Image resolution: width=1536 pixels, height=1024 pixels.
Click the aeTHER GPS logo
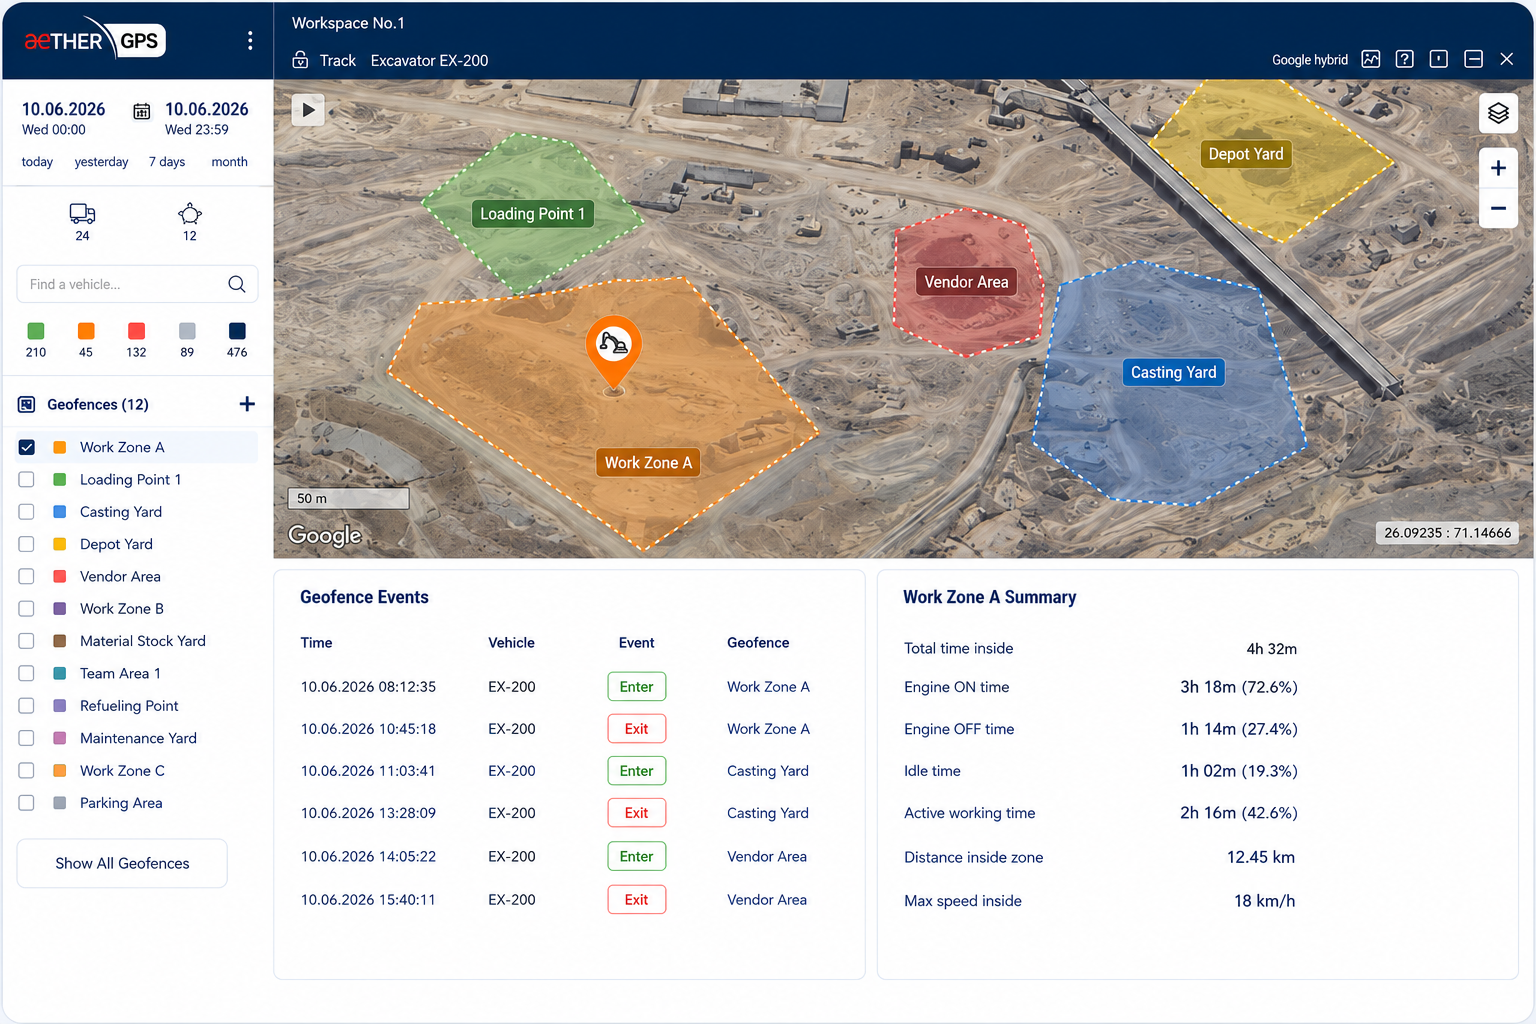point(94,40)
